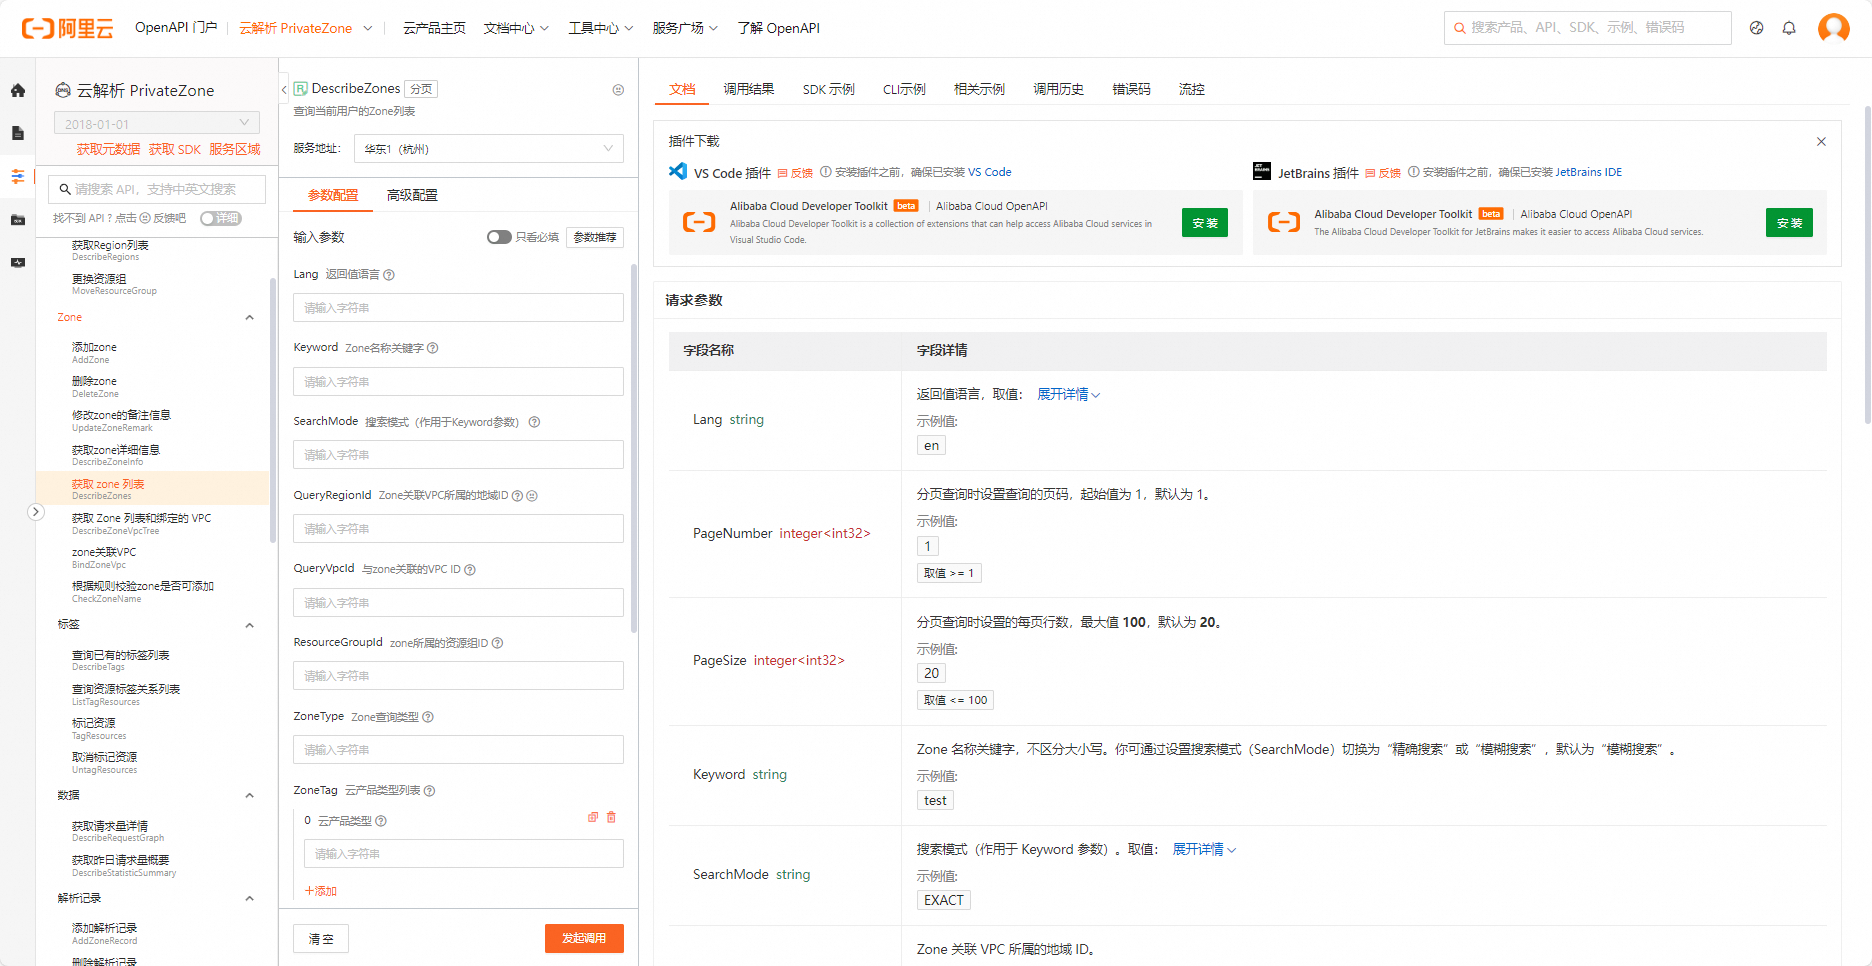Open the 2018-01-01 version dropdown
The image size is (1872, 966).
pyautogui.click(x=157, y=123)
